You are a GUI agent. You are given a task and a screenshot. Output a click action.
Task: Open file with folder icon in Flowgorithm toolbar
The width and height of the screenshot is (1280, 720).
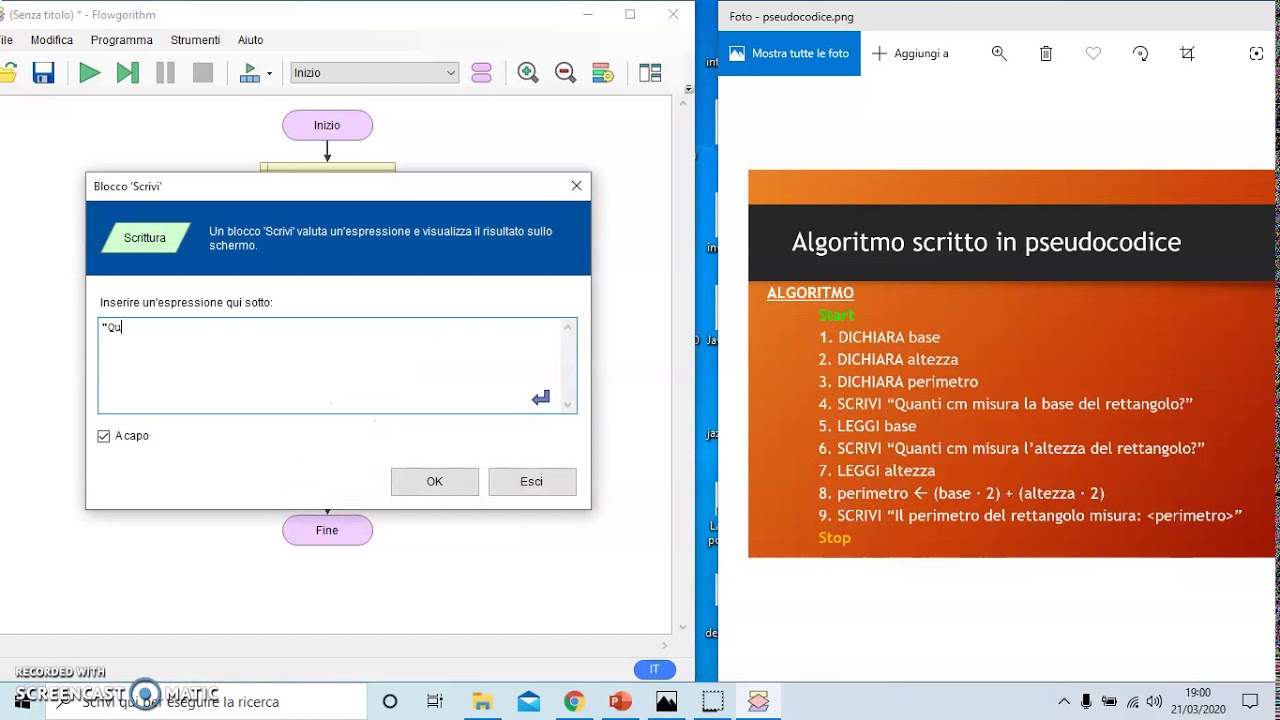point(8,73)
